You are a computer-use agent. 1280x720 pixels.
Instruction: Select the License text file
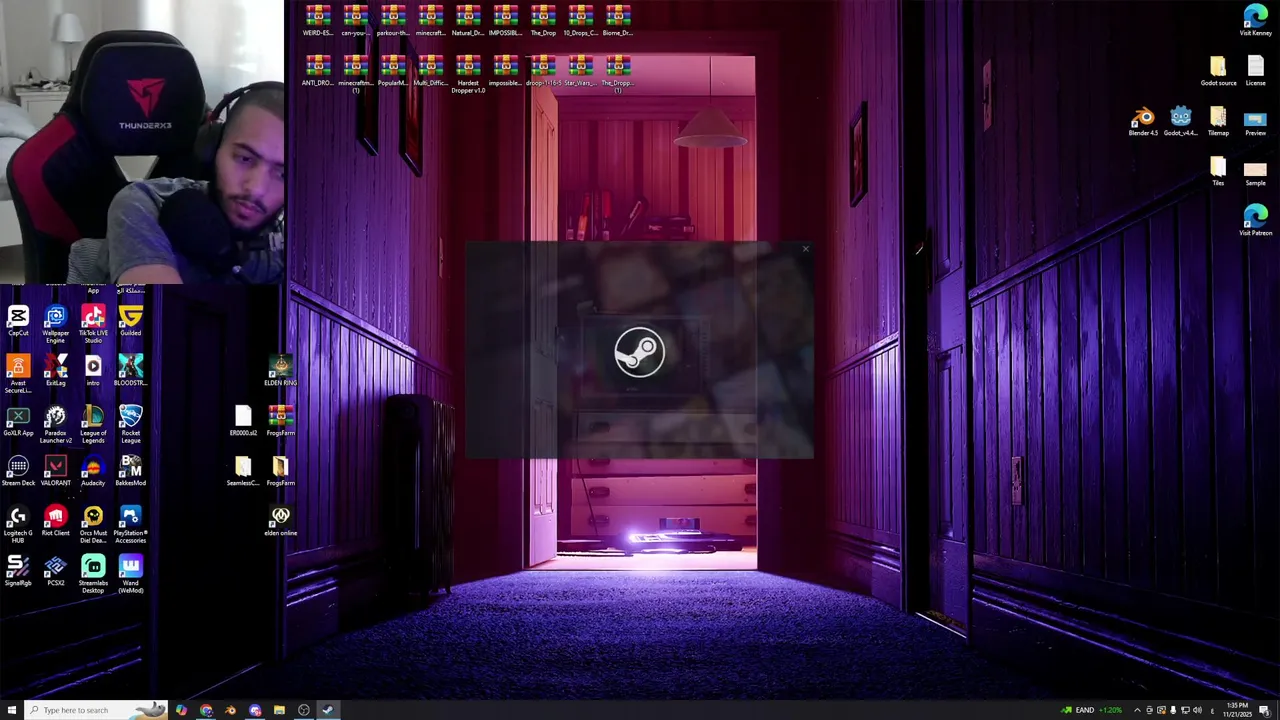(x=1255, y=71)
